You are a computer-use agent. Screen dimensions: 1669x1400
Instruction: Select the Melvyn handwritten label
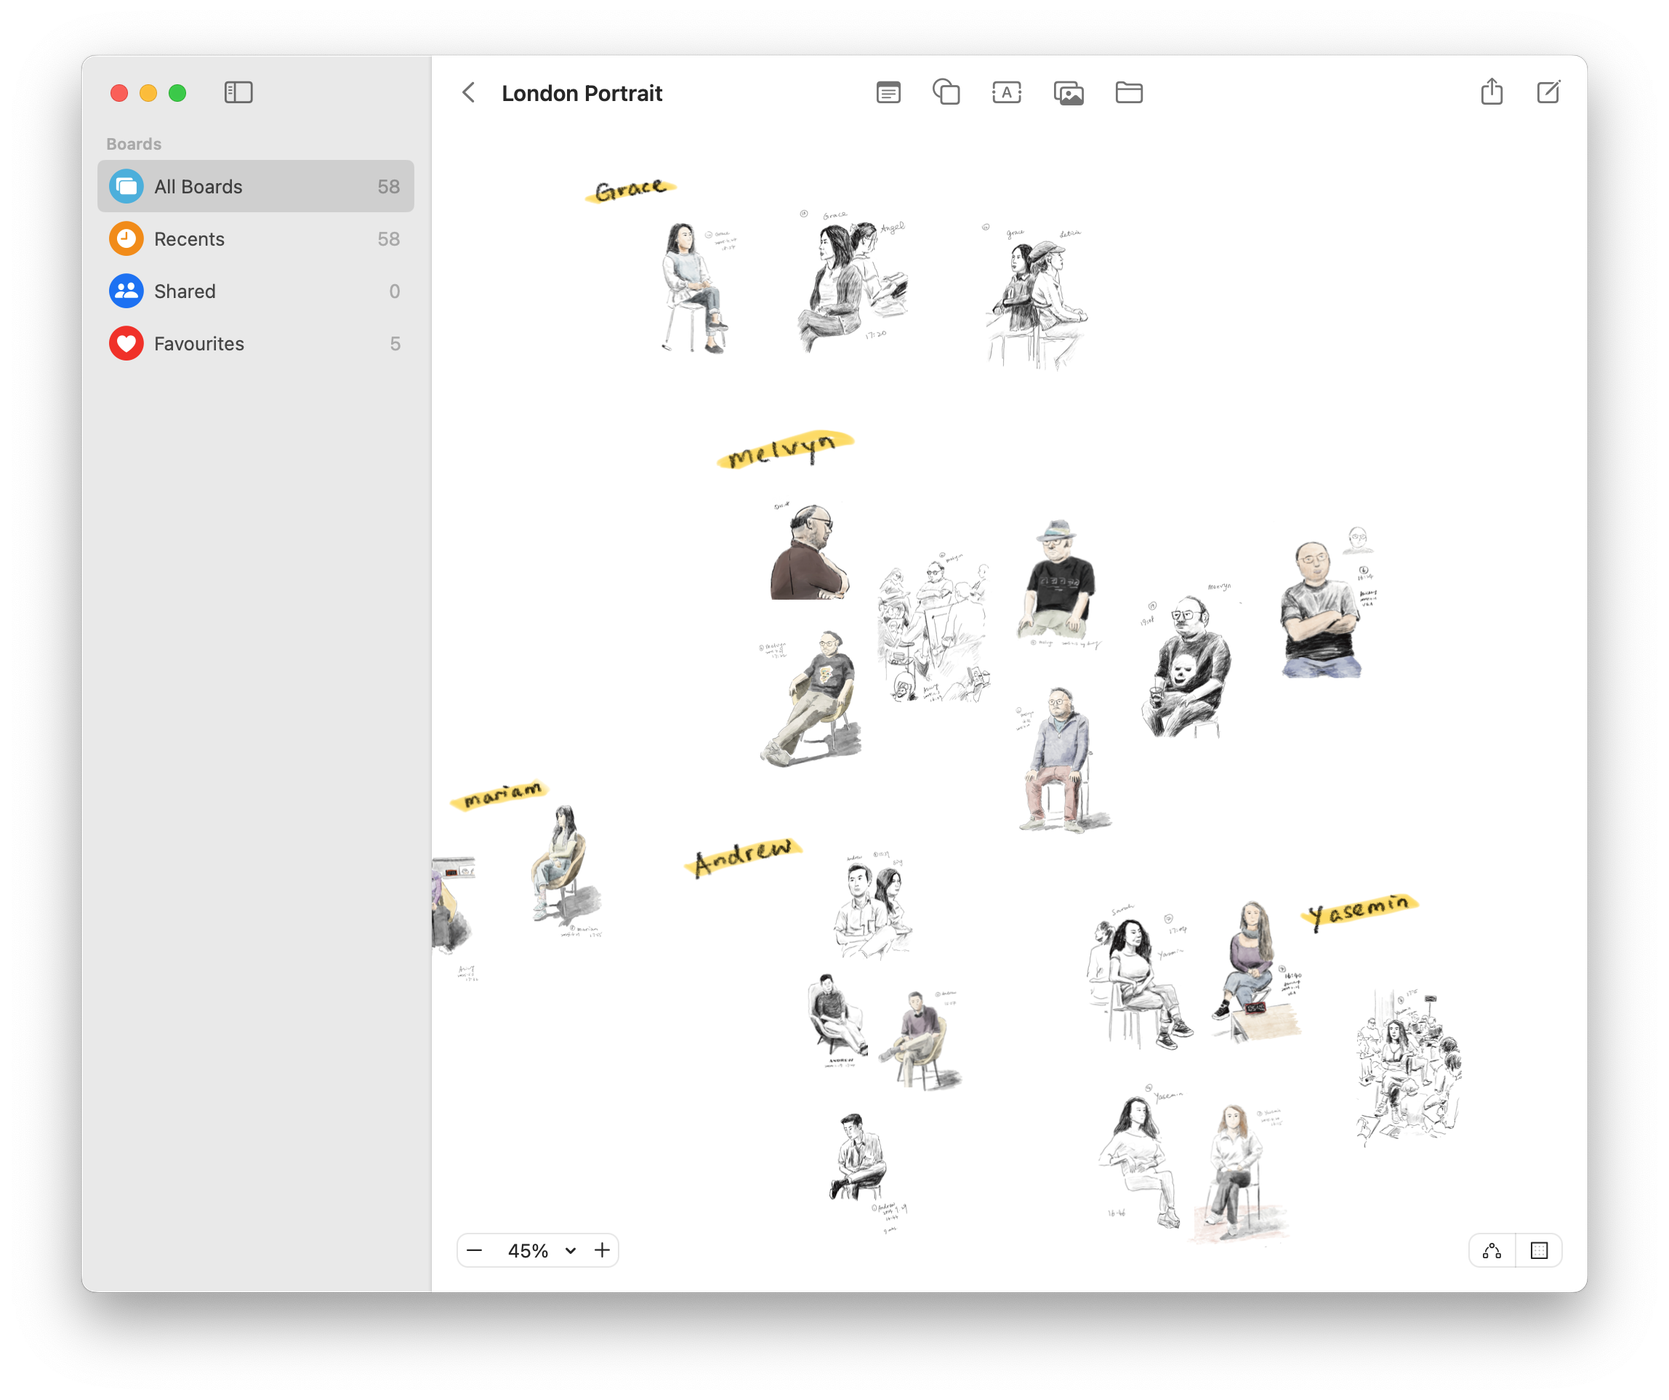pyautogui.click(x=783, y=450)
